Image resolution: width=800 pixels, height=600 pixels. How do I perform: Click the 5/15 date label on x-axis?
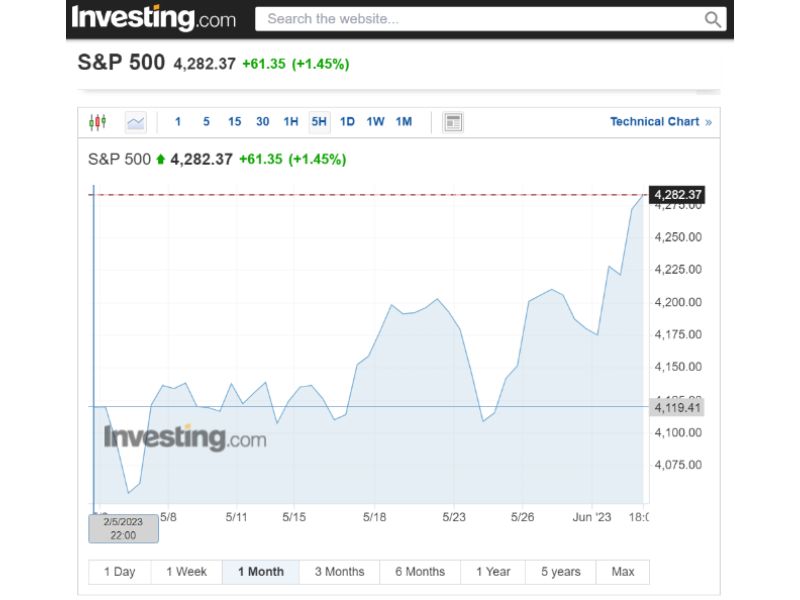[294, 517]
